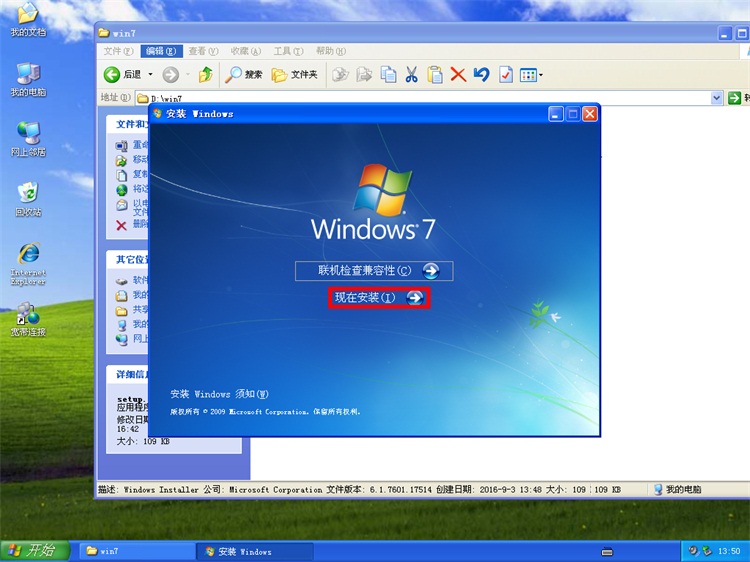The height and width of the screenshot is (562, 750).
Task: Open the Forward button history dropdown
Action: click(188, 75)
